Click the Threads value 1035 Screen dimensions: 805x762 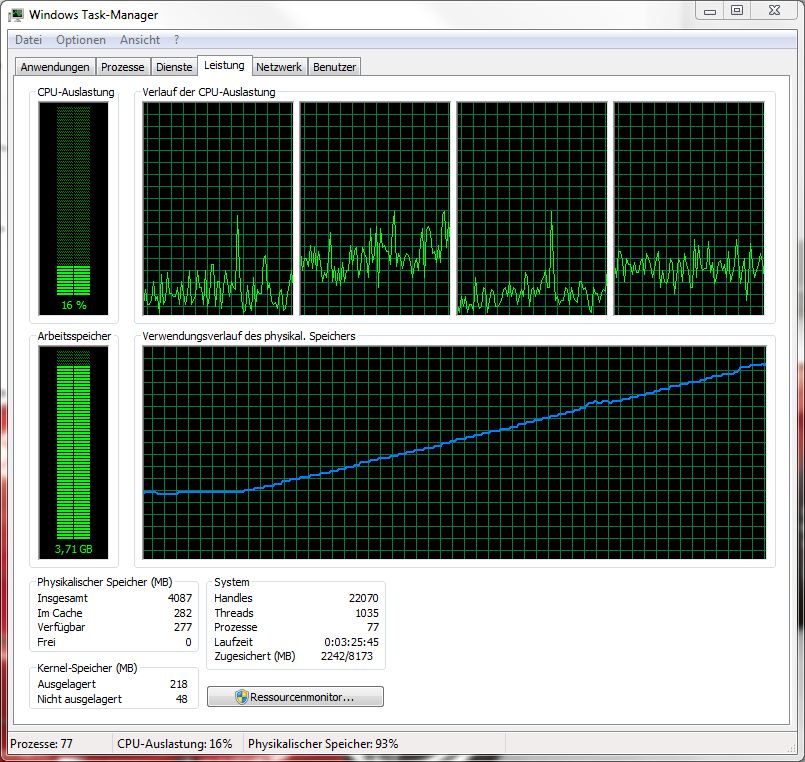pyautogui.click(x=367, y=613)
